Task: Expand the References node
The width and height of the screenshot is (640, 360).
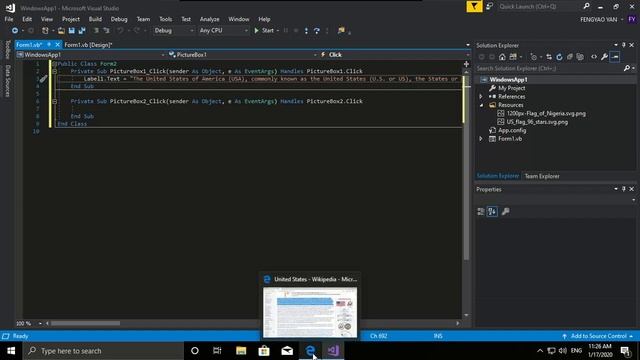Action: tap(481, 97)
